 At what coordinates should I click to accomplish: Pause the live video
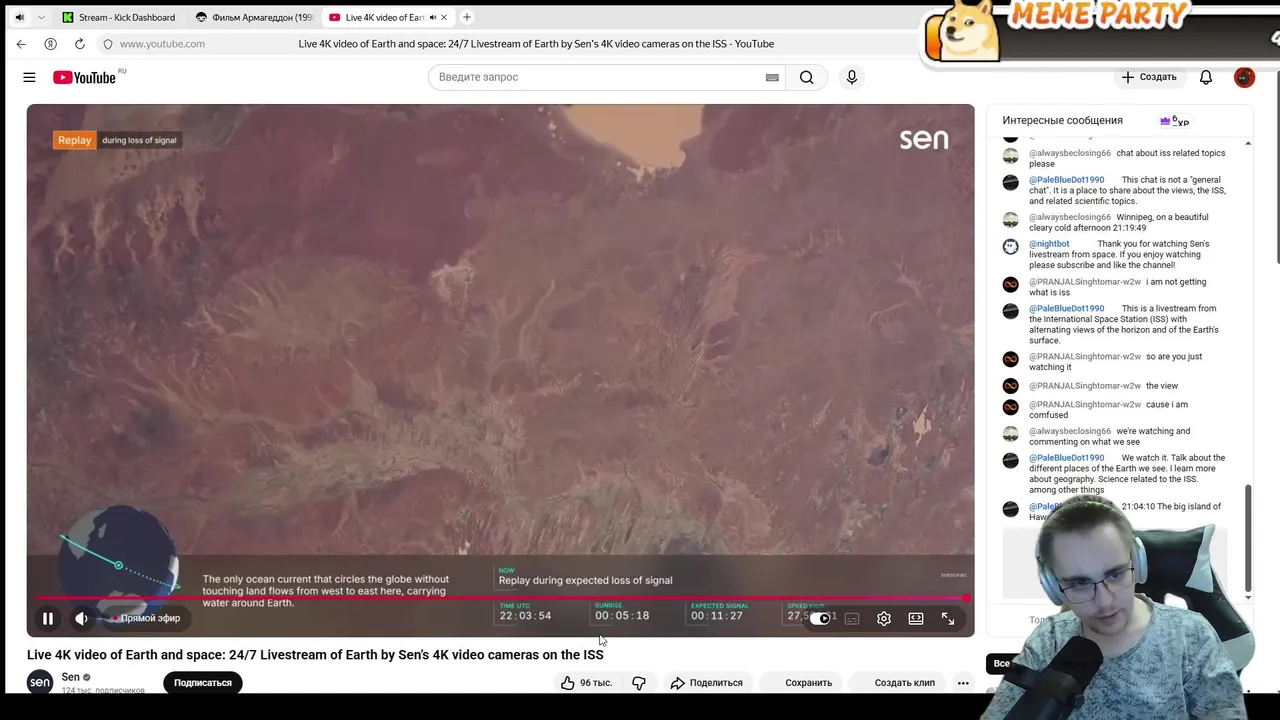click(x=47, y=618)
